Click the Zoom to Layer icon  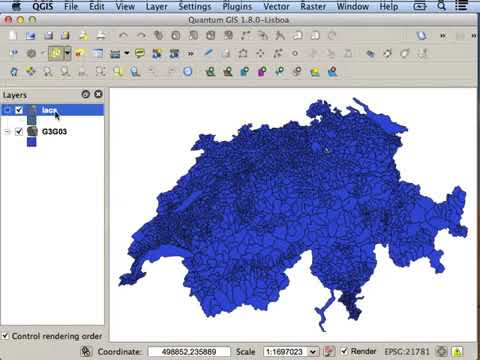(135, 71)
